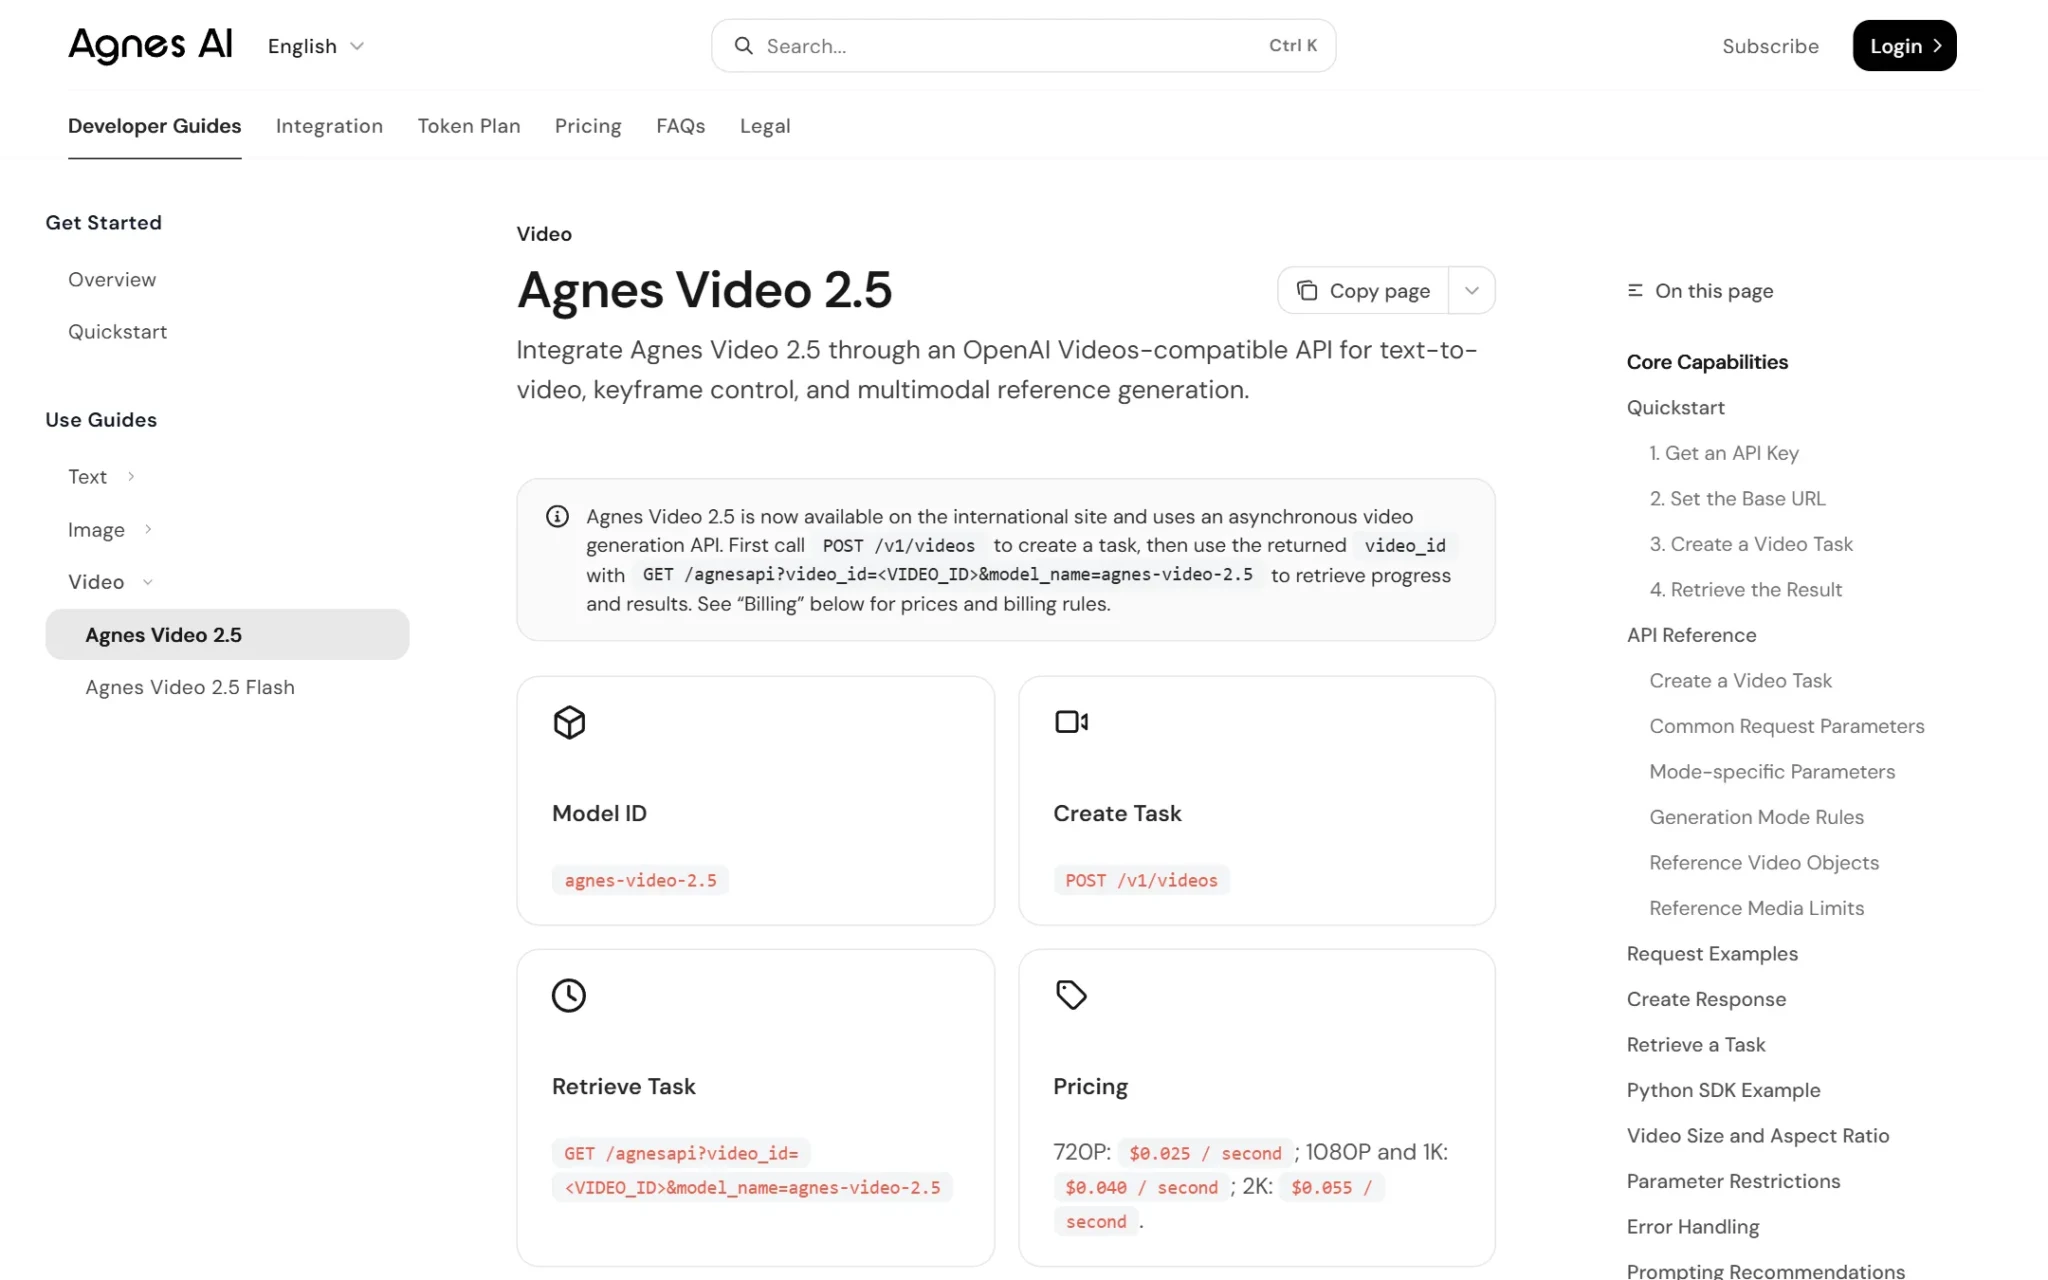Jump to 1. Get an API Key
Screen dimensions: 2048x1280
pos(1724,453)
